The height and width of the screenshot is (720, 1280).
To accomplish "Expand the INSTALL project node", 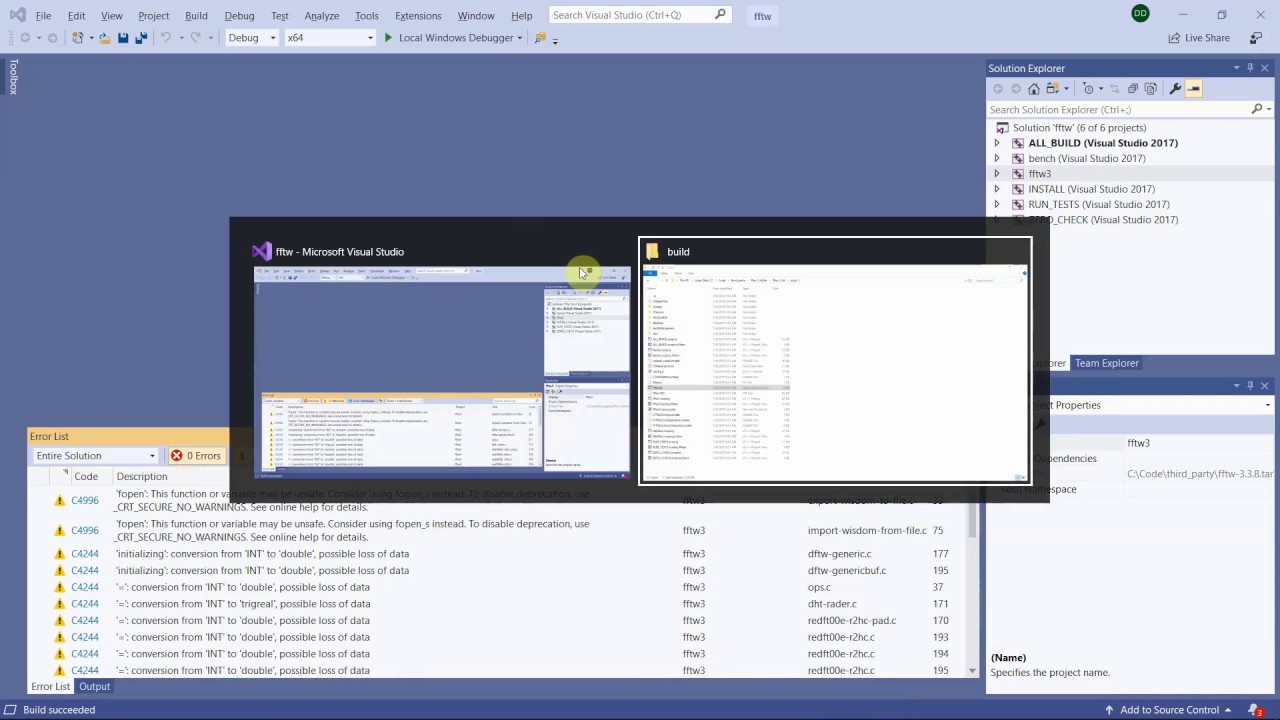I will [996, 189].
